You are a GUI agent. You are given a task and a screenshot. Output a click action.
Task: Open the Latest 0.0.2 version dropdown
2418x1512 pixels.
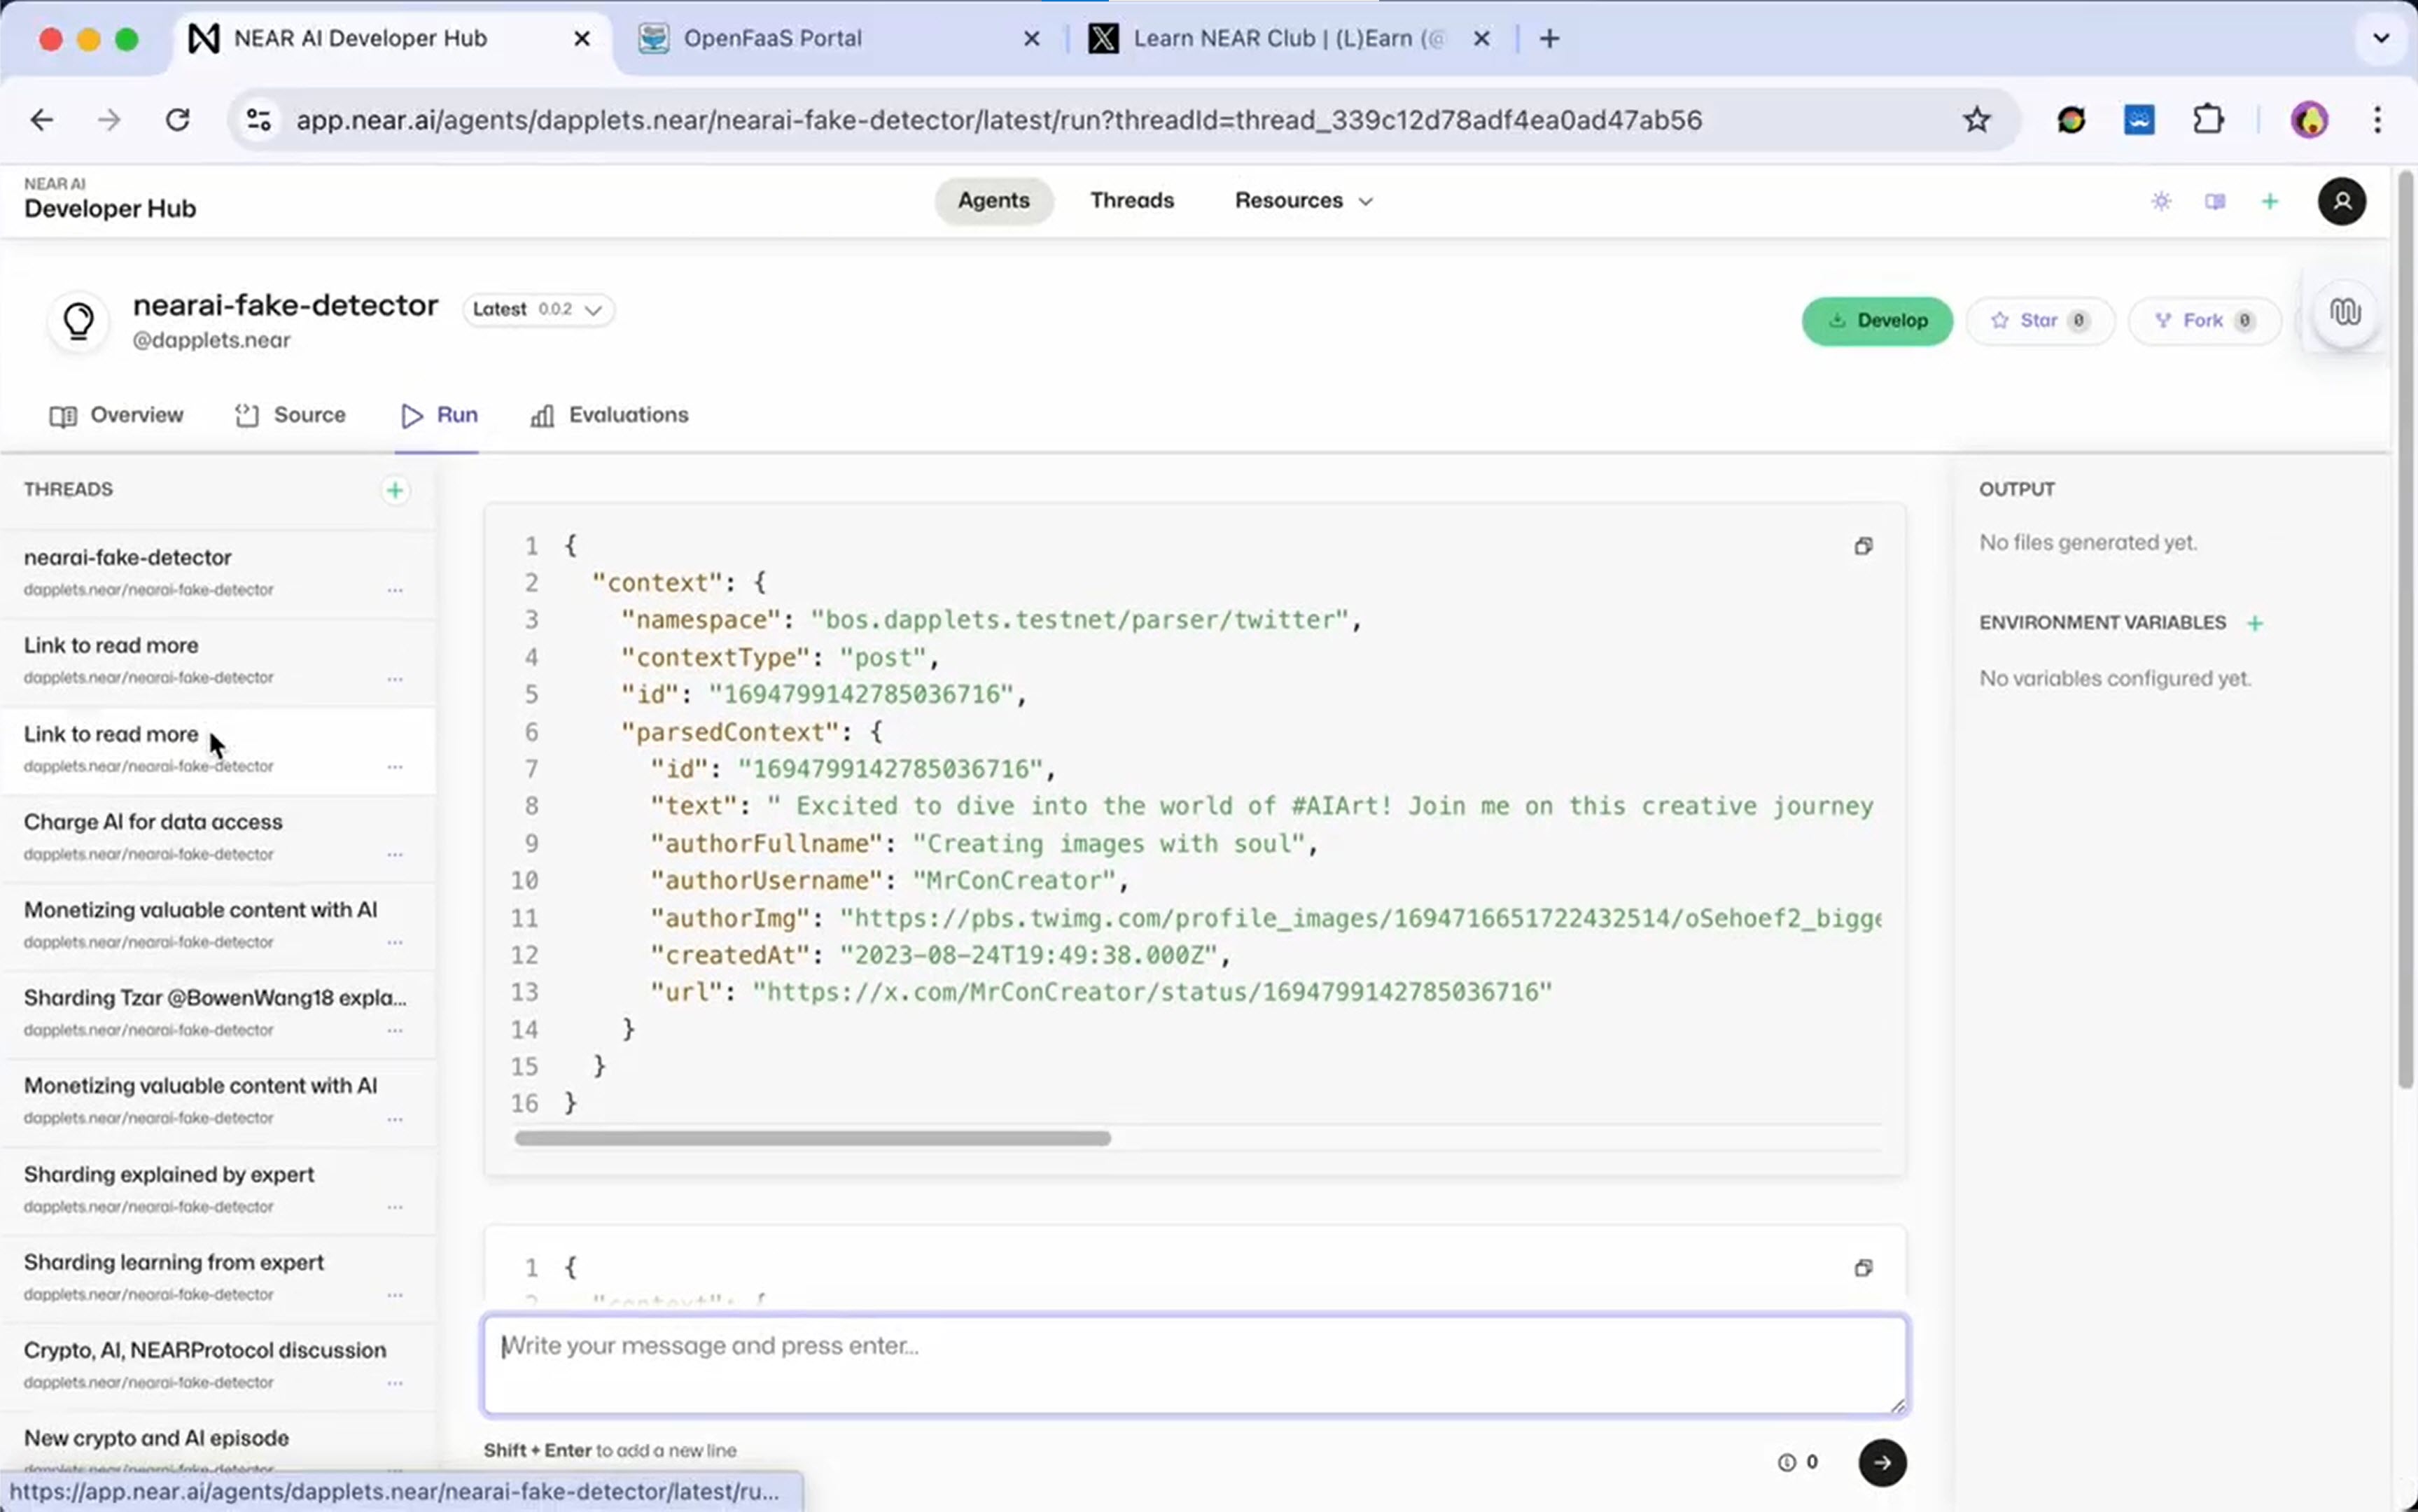coord(538,309)
